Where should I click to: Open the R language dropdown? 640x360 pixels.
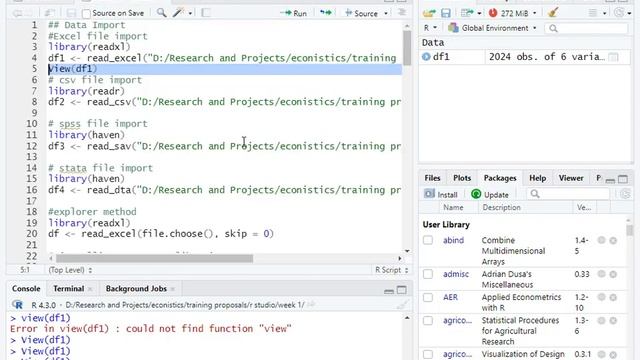430,28
